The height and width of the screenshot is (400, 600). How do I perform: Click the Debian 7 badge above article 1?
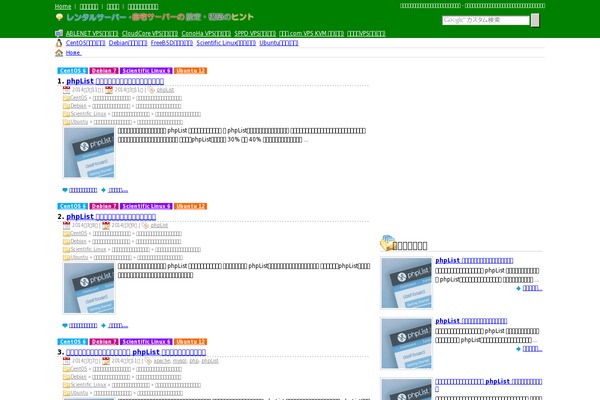click(104, 71)
